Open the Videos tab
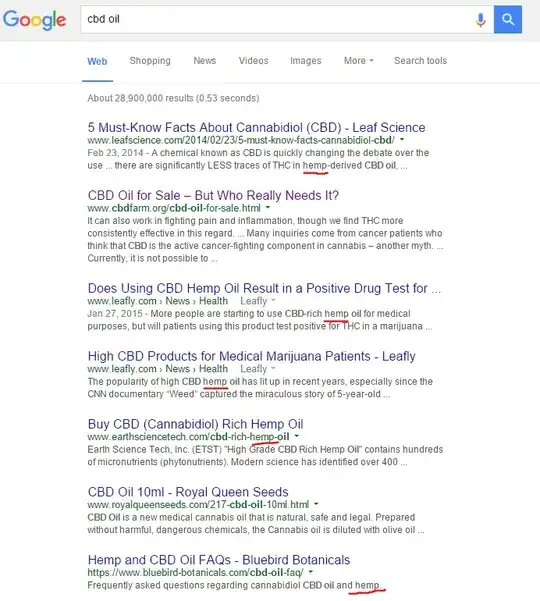540x601 pixels. [253, 61]
